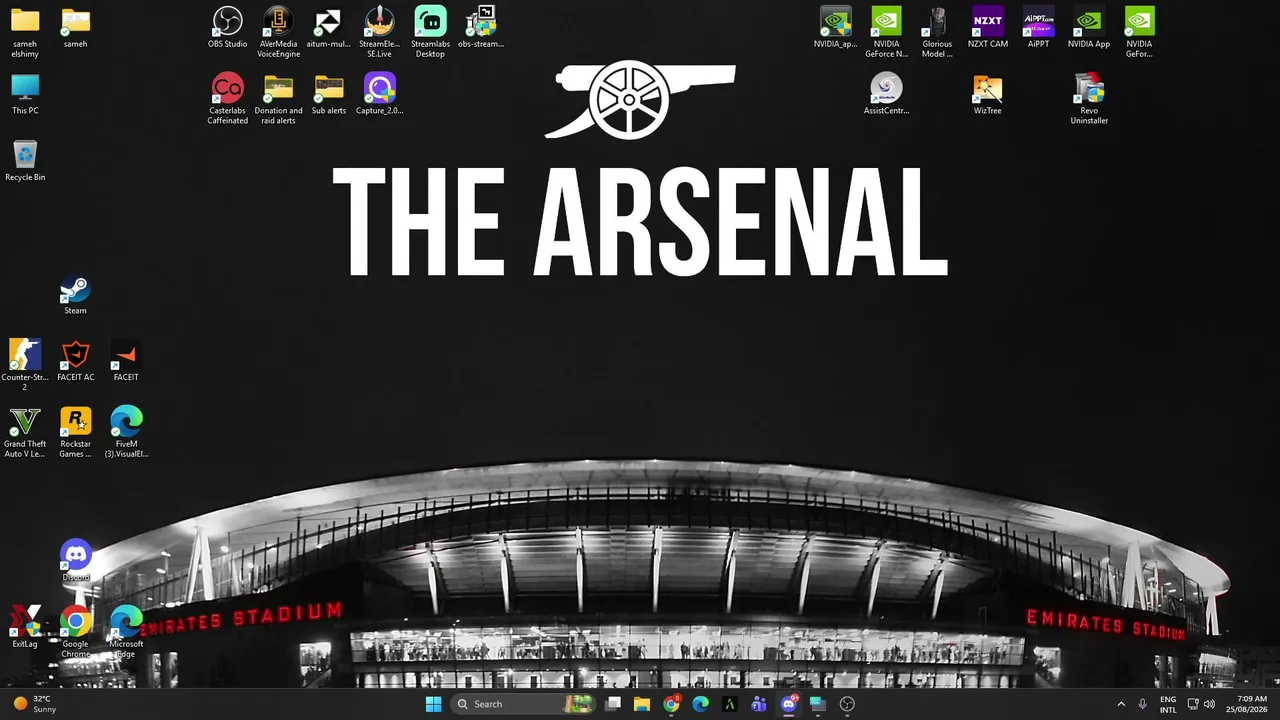
Task: Open the Windows Start menu
Action: (433, 704)
